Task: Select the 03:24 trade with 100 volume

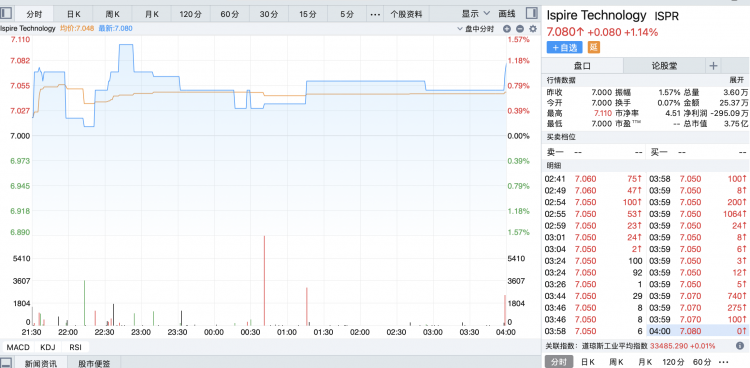Action: point(594,260)
